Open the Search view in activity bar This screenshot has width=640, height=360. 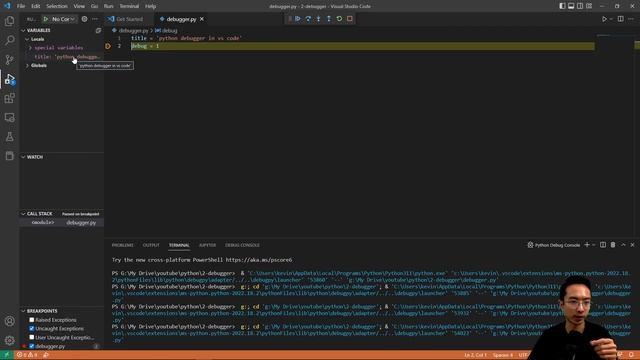click(x=9, y=40)
